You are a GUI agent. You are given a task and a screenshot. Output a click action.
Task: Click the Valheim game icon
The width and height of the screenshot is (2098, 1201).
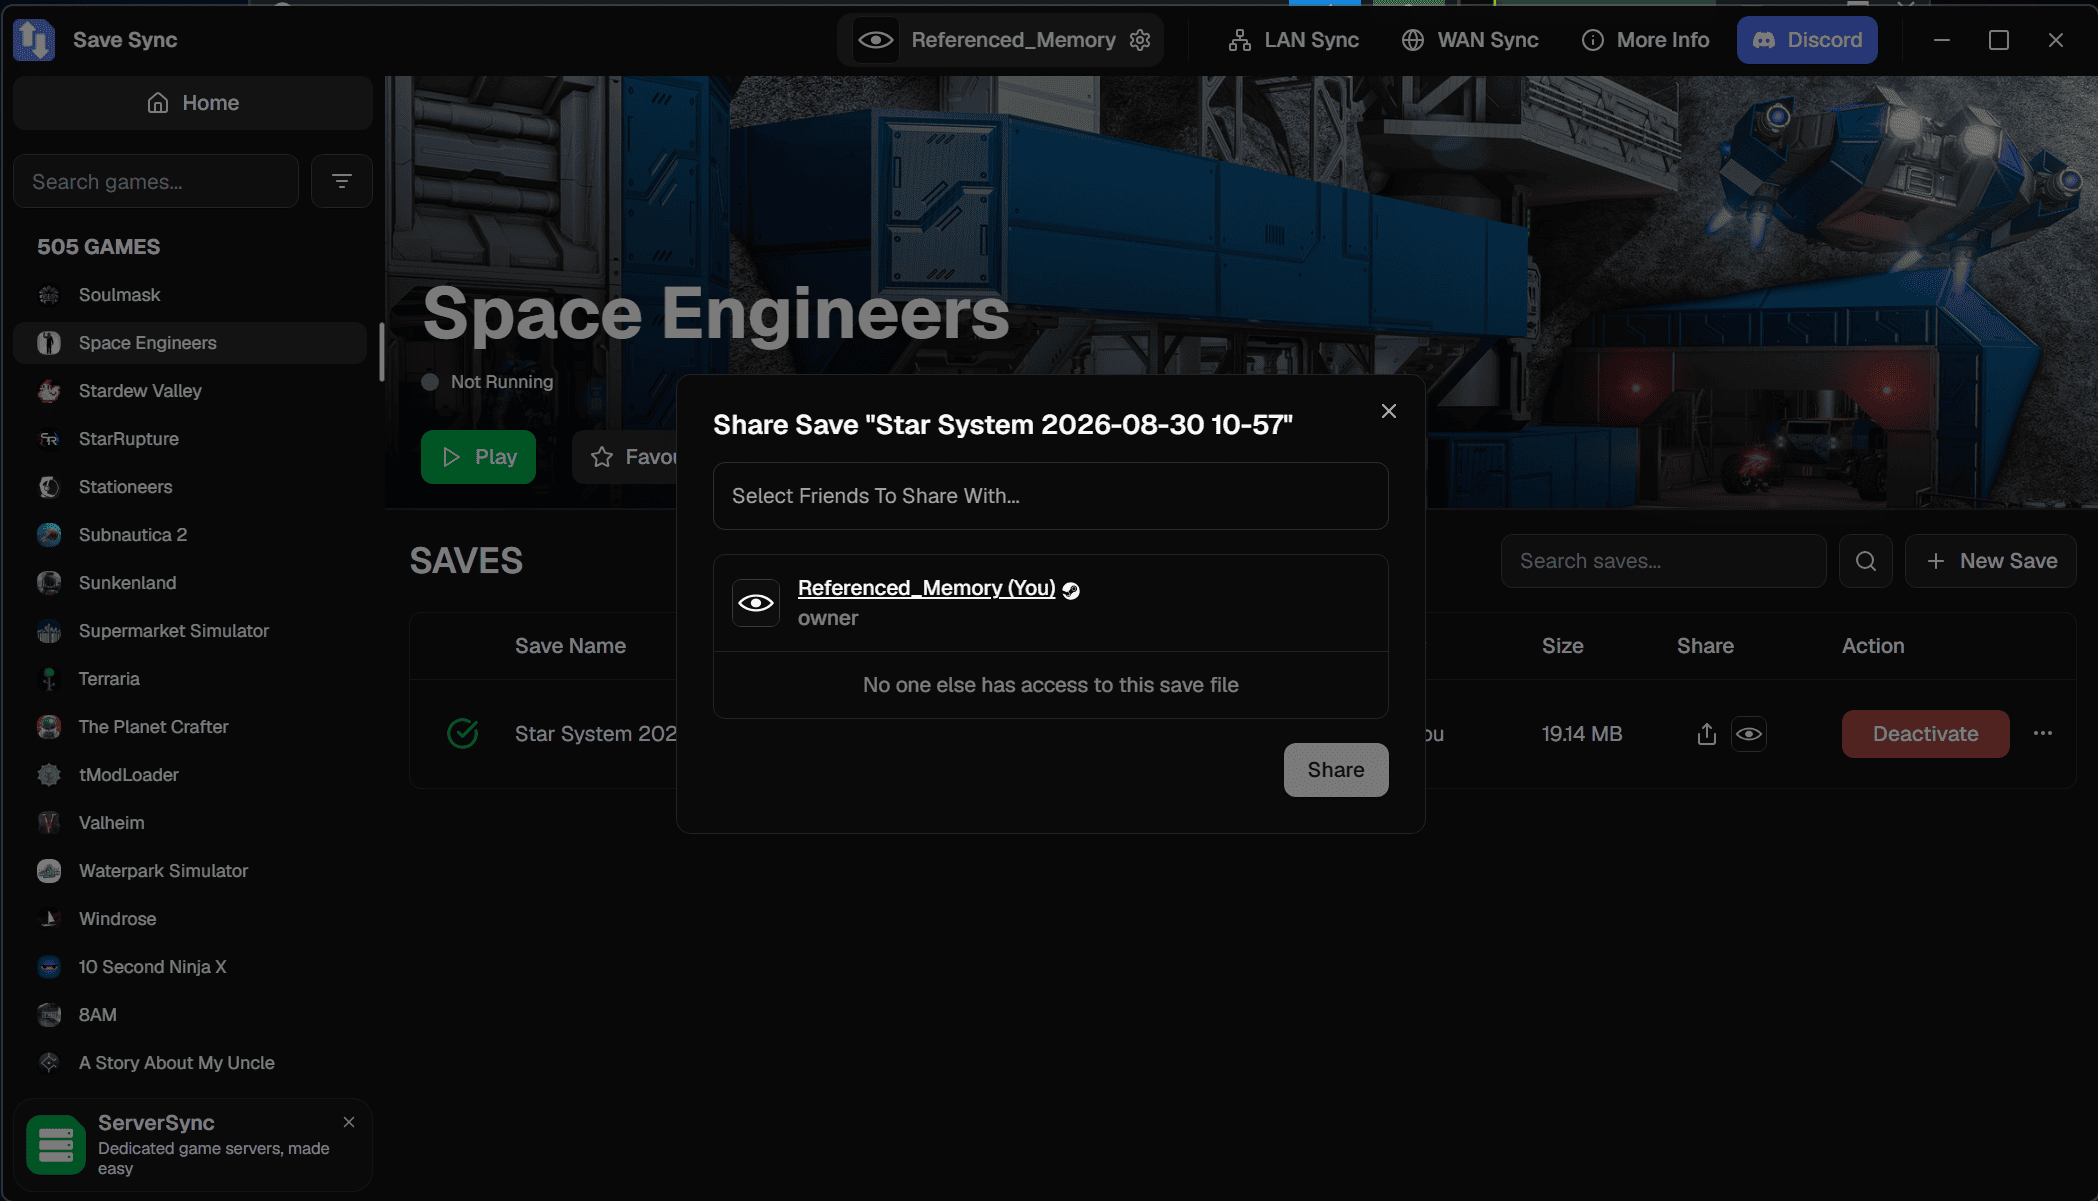click(49, 823)
